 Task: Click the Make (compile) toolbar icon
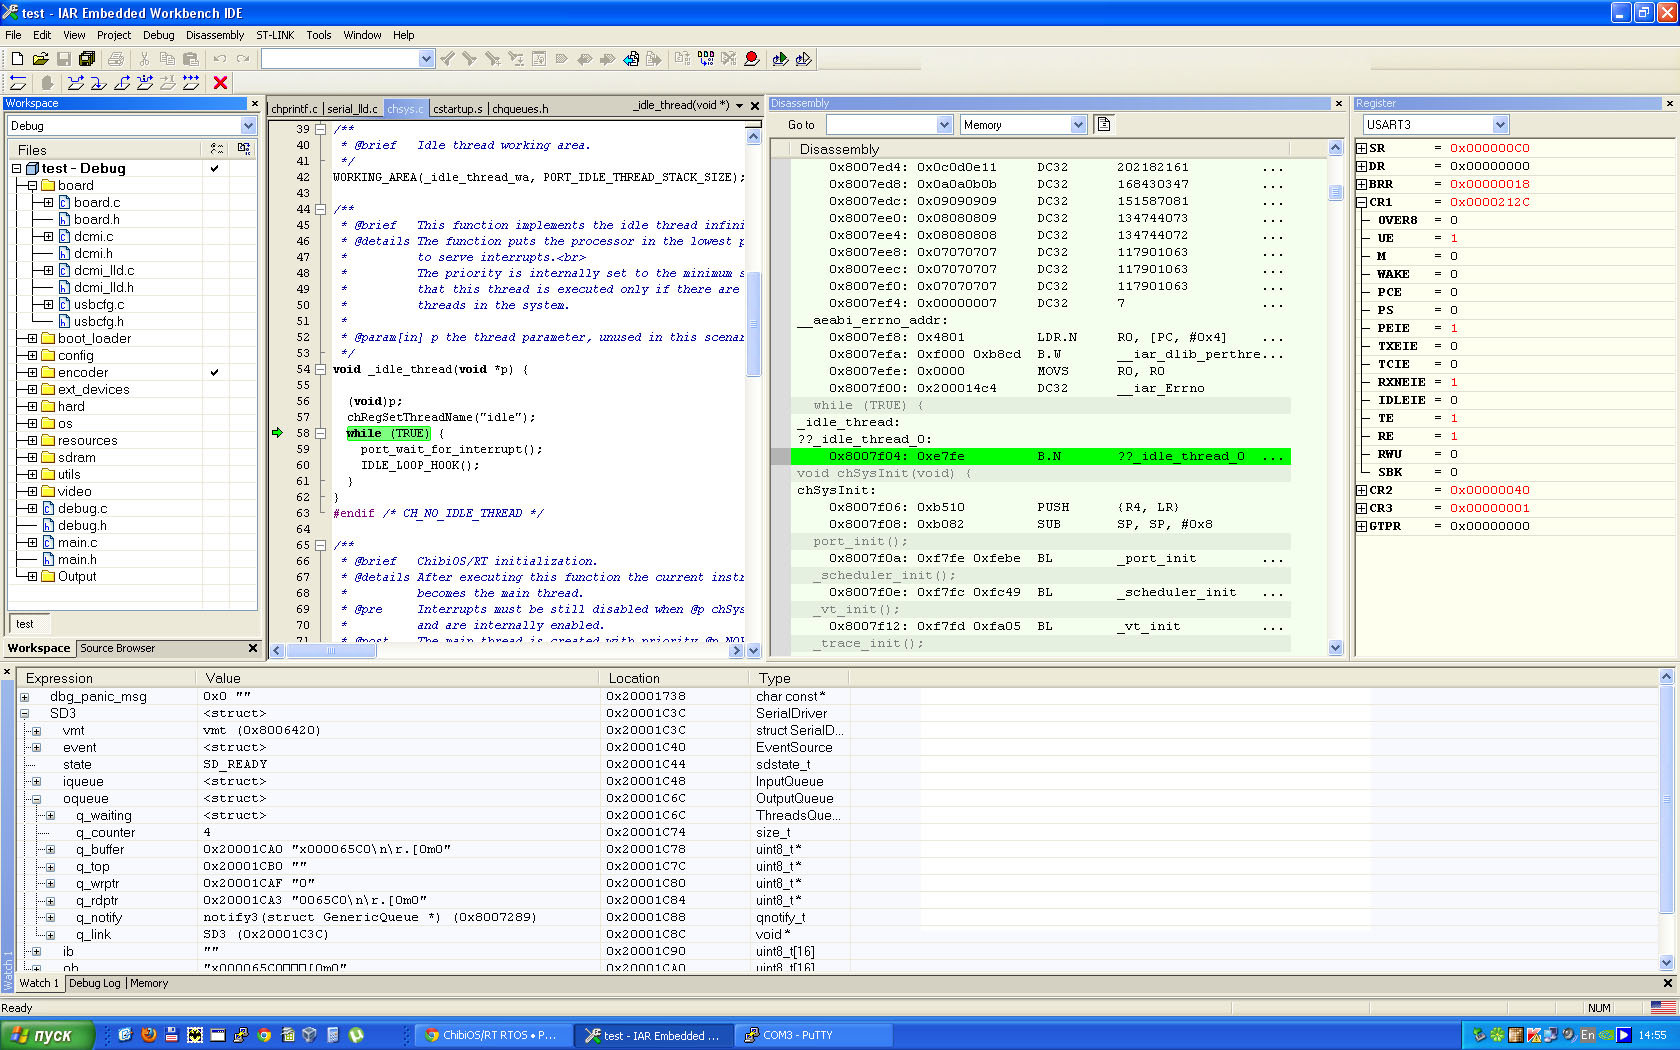tap(706, 59)
